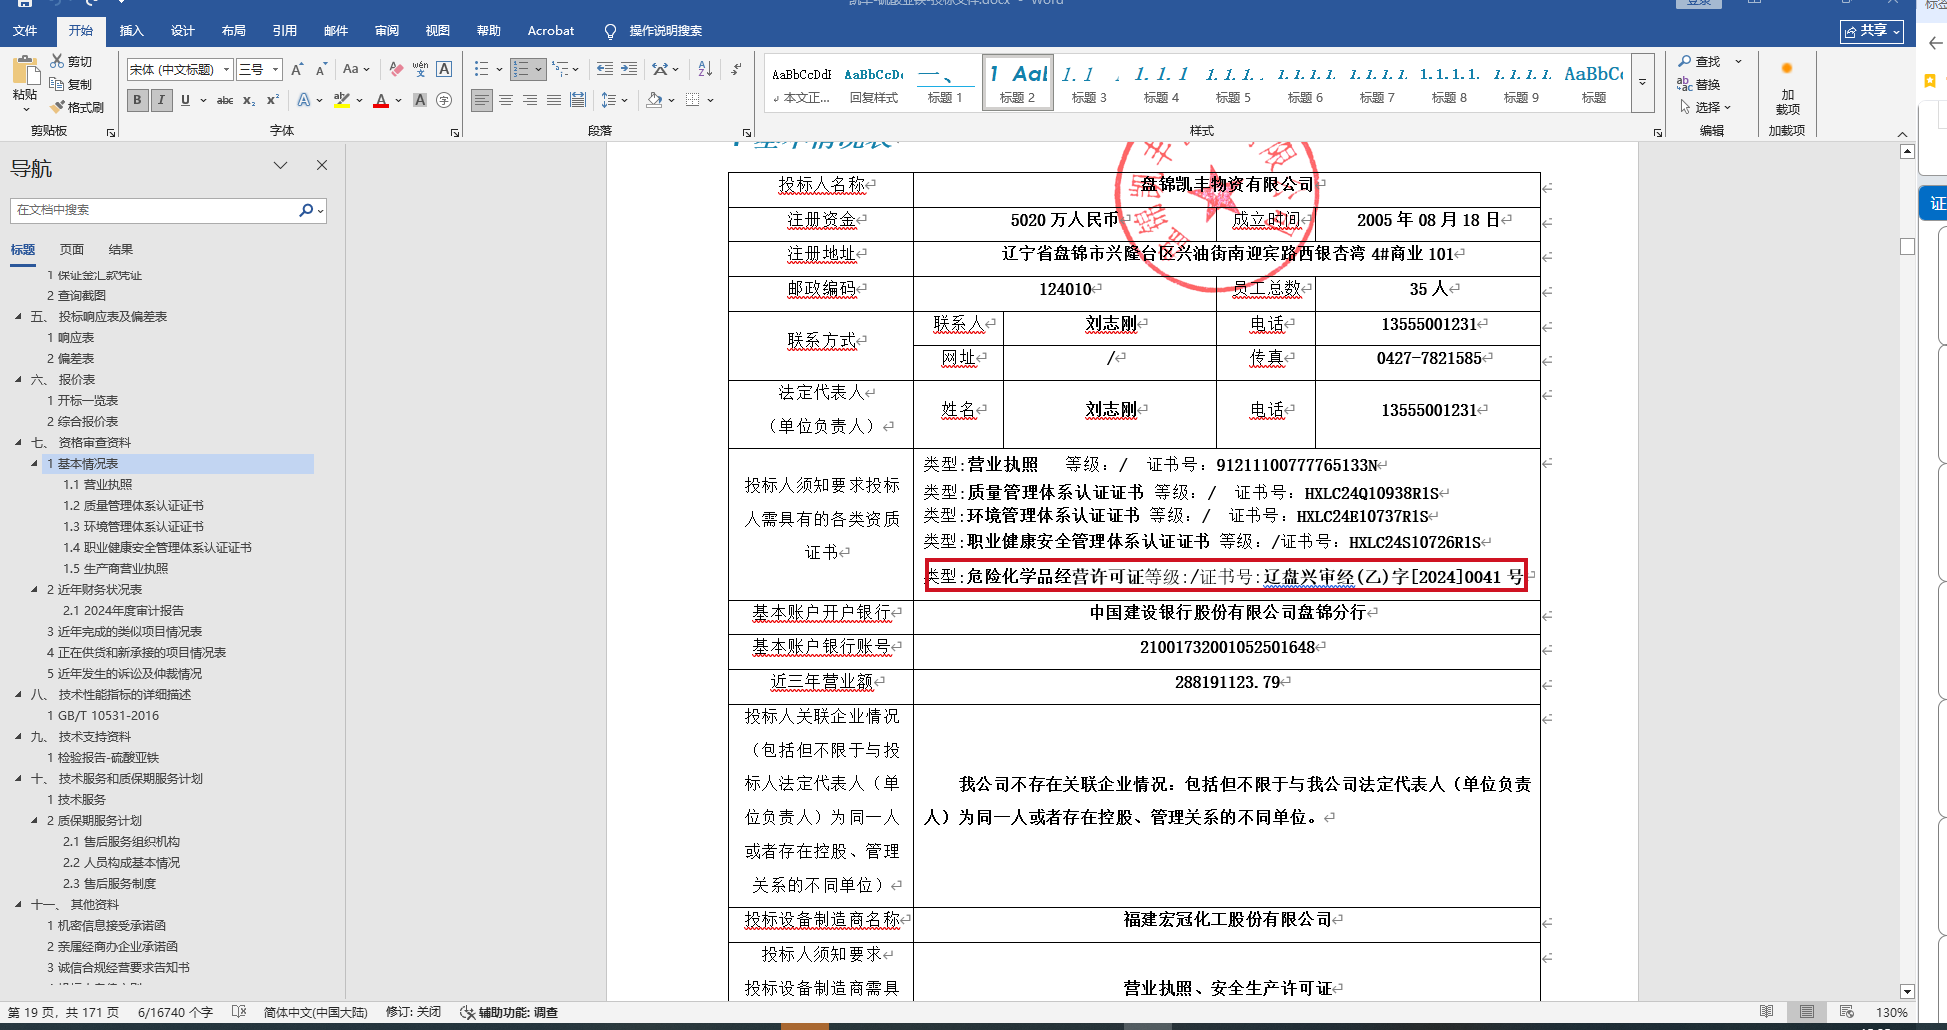
Task: Decrease paragraph indent
Action: point(605,69)
